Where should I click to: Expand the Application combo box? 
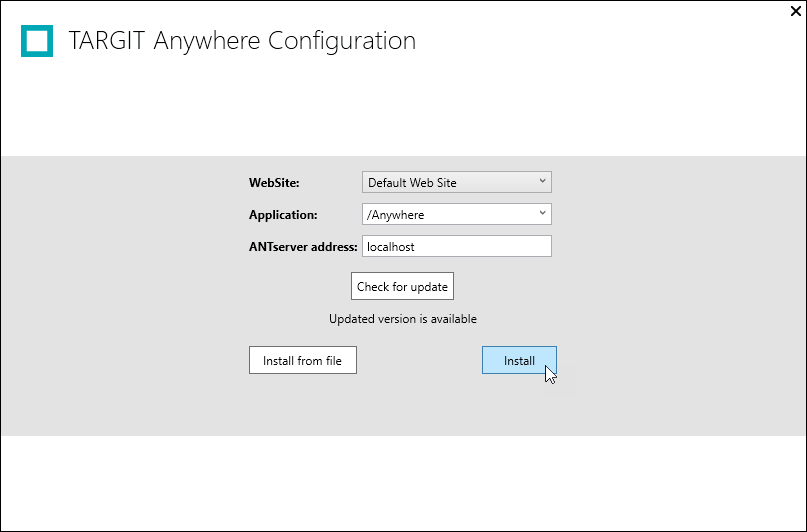pos(457,214)
